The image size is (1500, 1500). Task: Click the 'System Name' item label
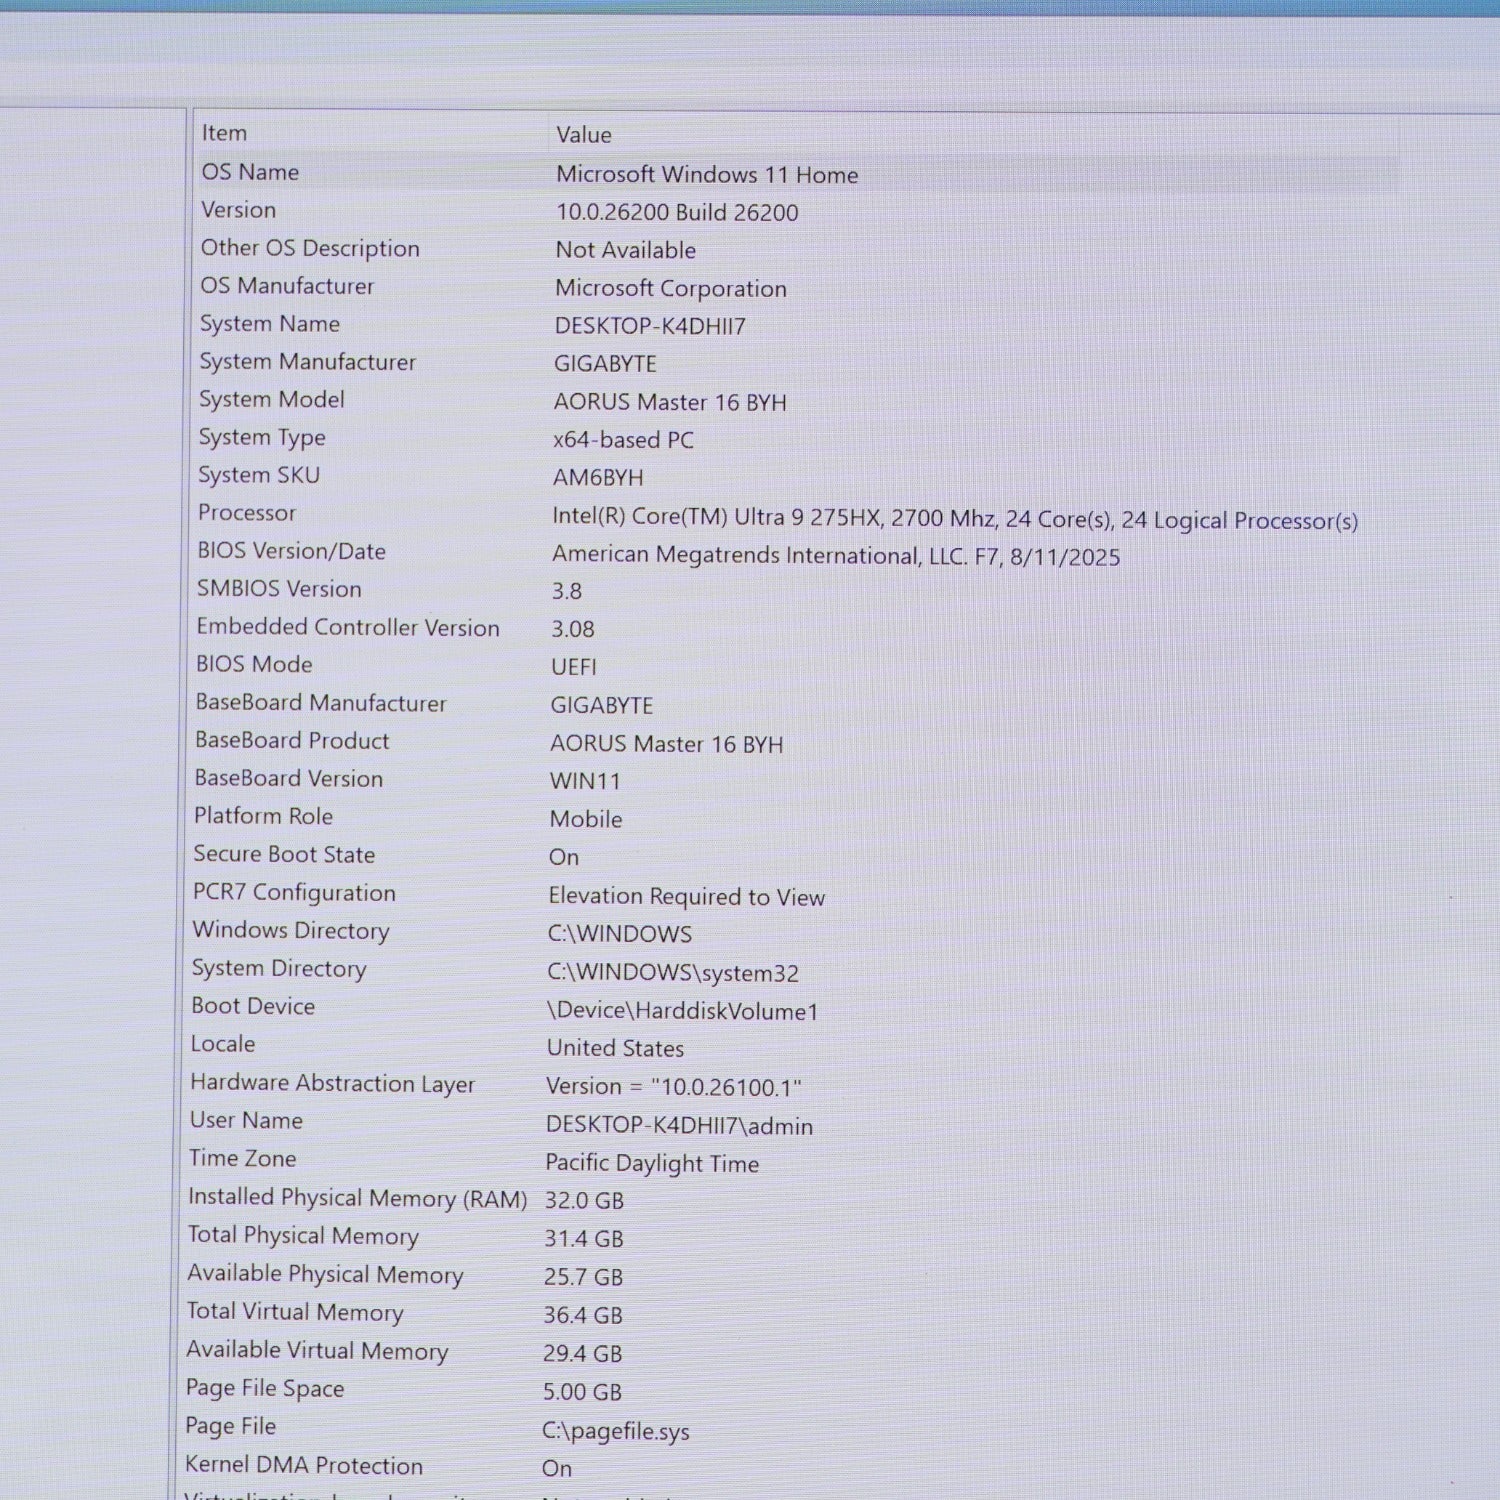click(270, 324)
